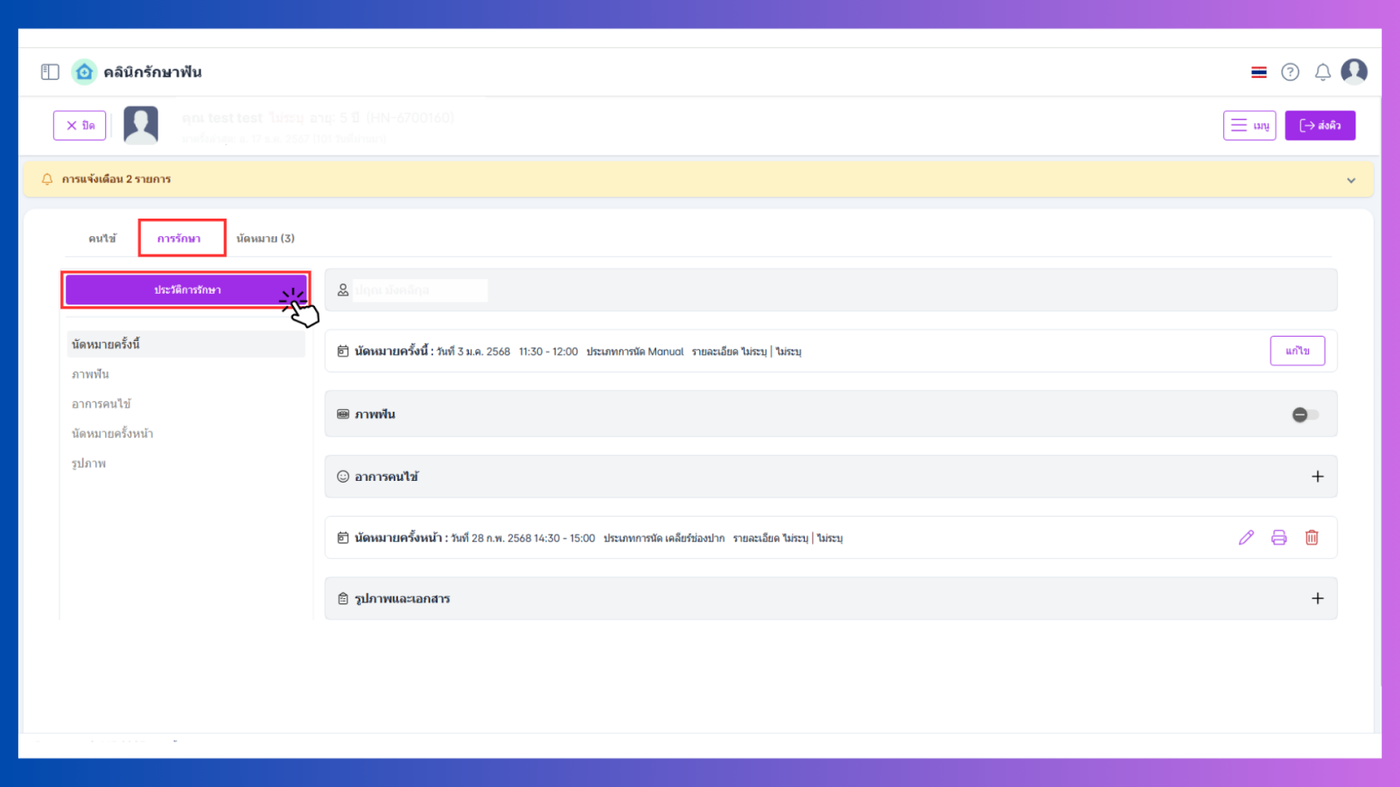
Task: Click the doctor selection field
Action: pos(830,290)
